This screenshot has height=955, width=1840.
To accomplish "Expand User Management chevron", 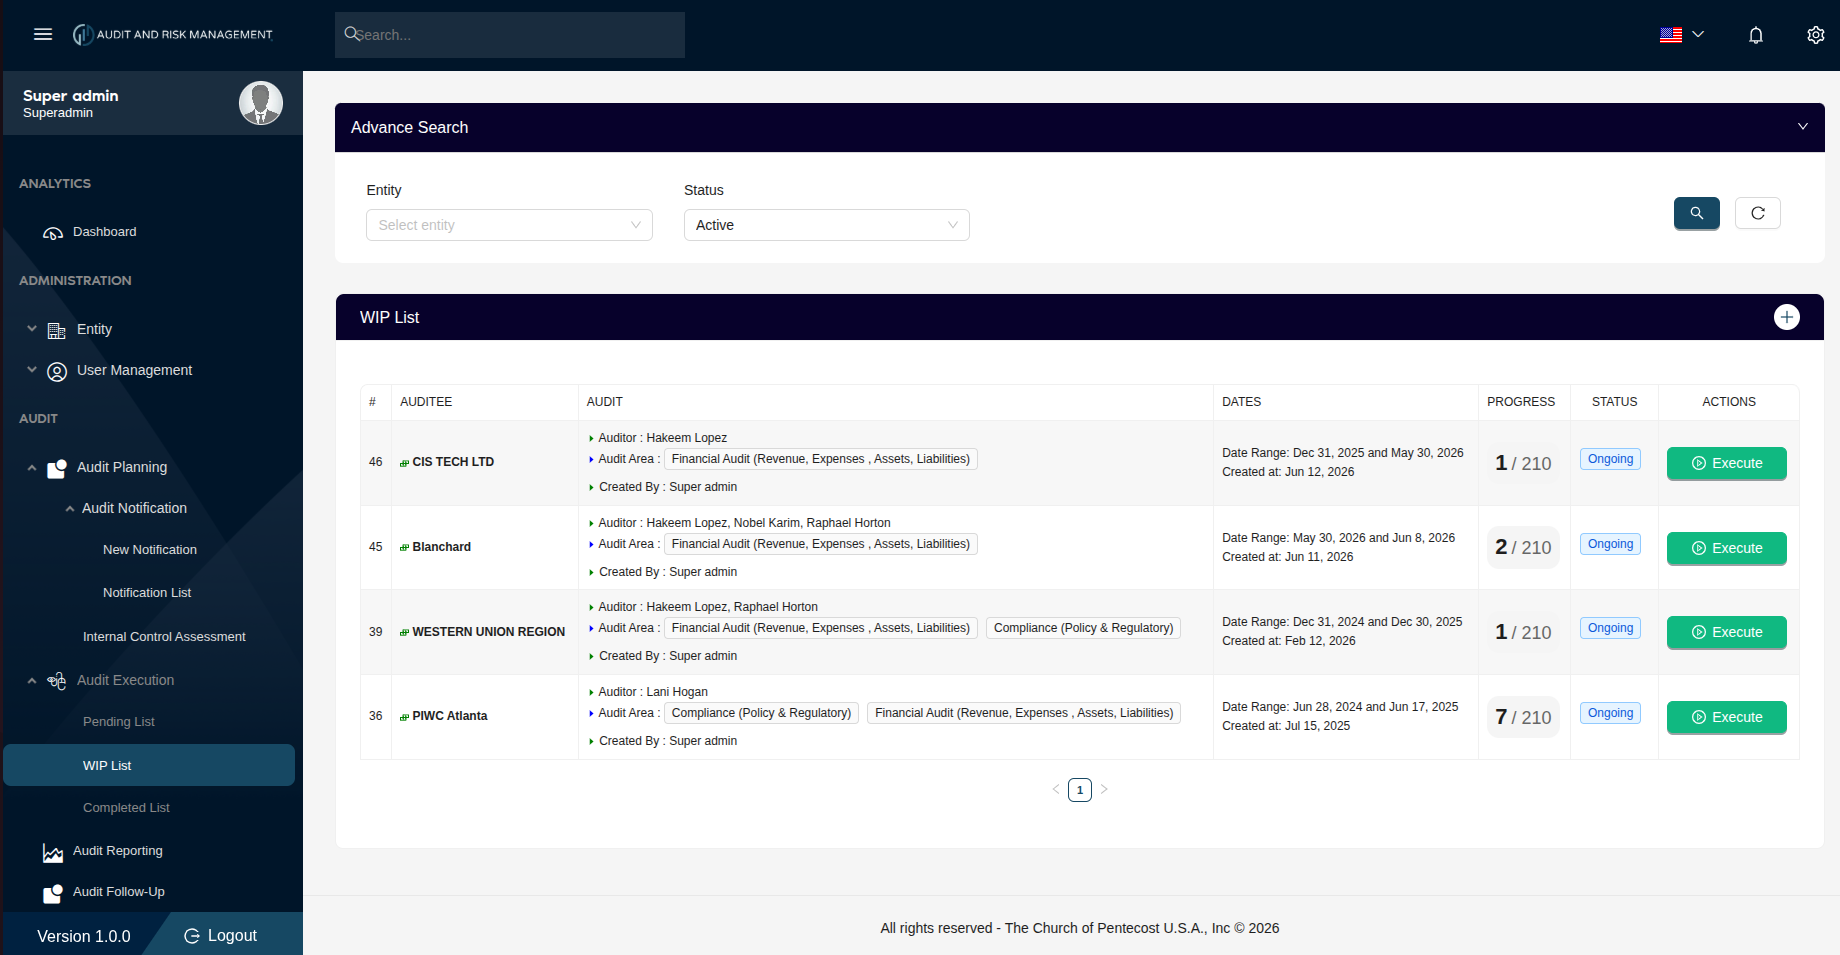I will [32, 370].
